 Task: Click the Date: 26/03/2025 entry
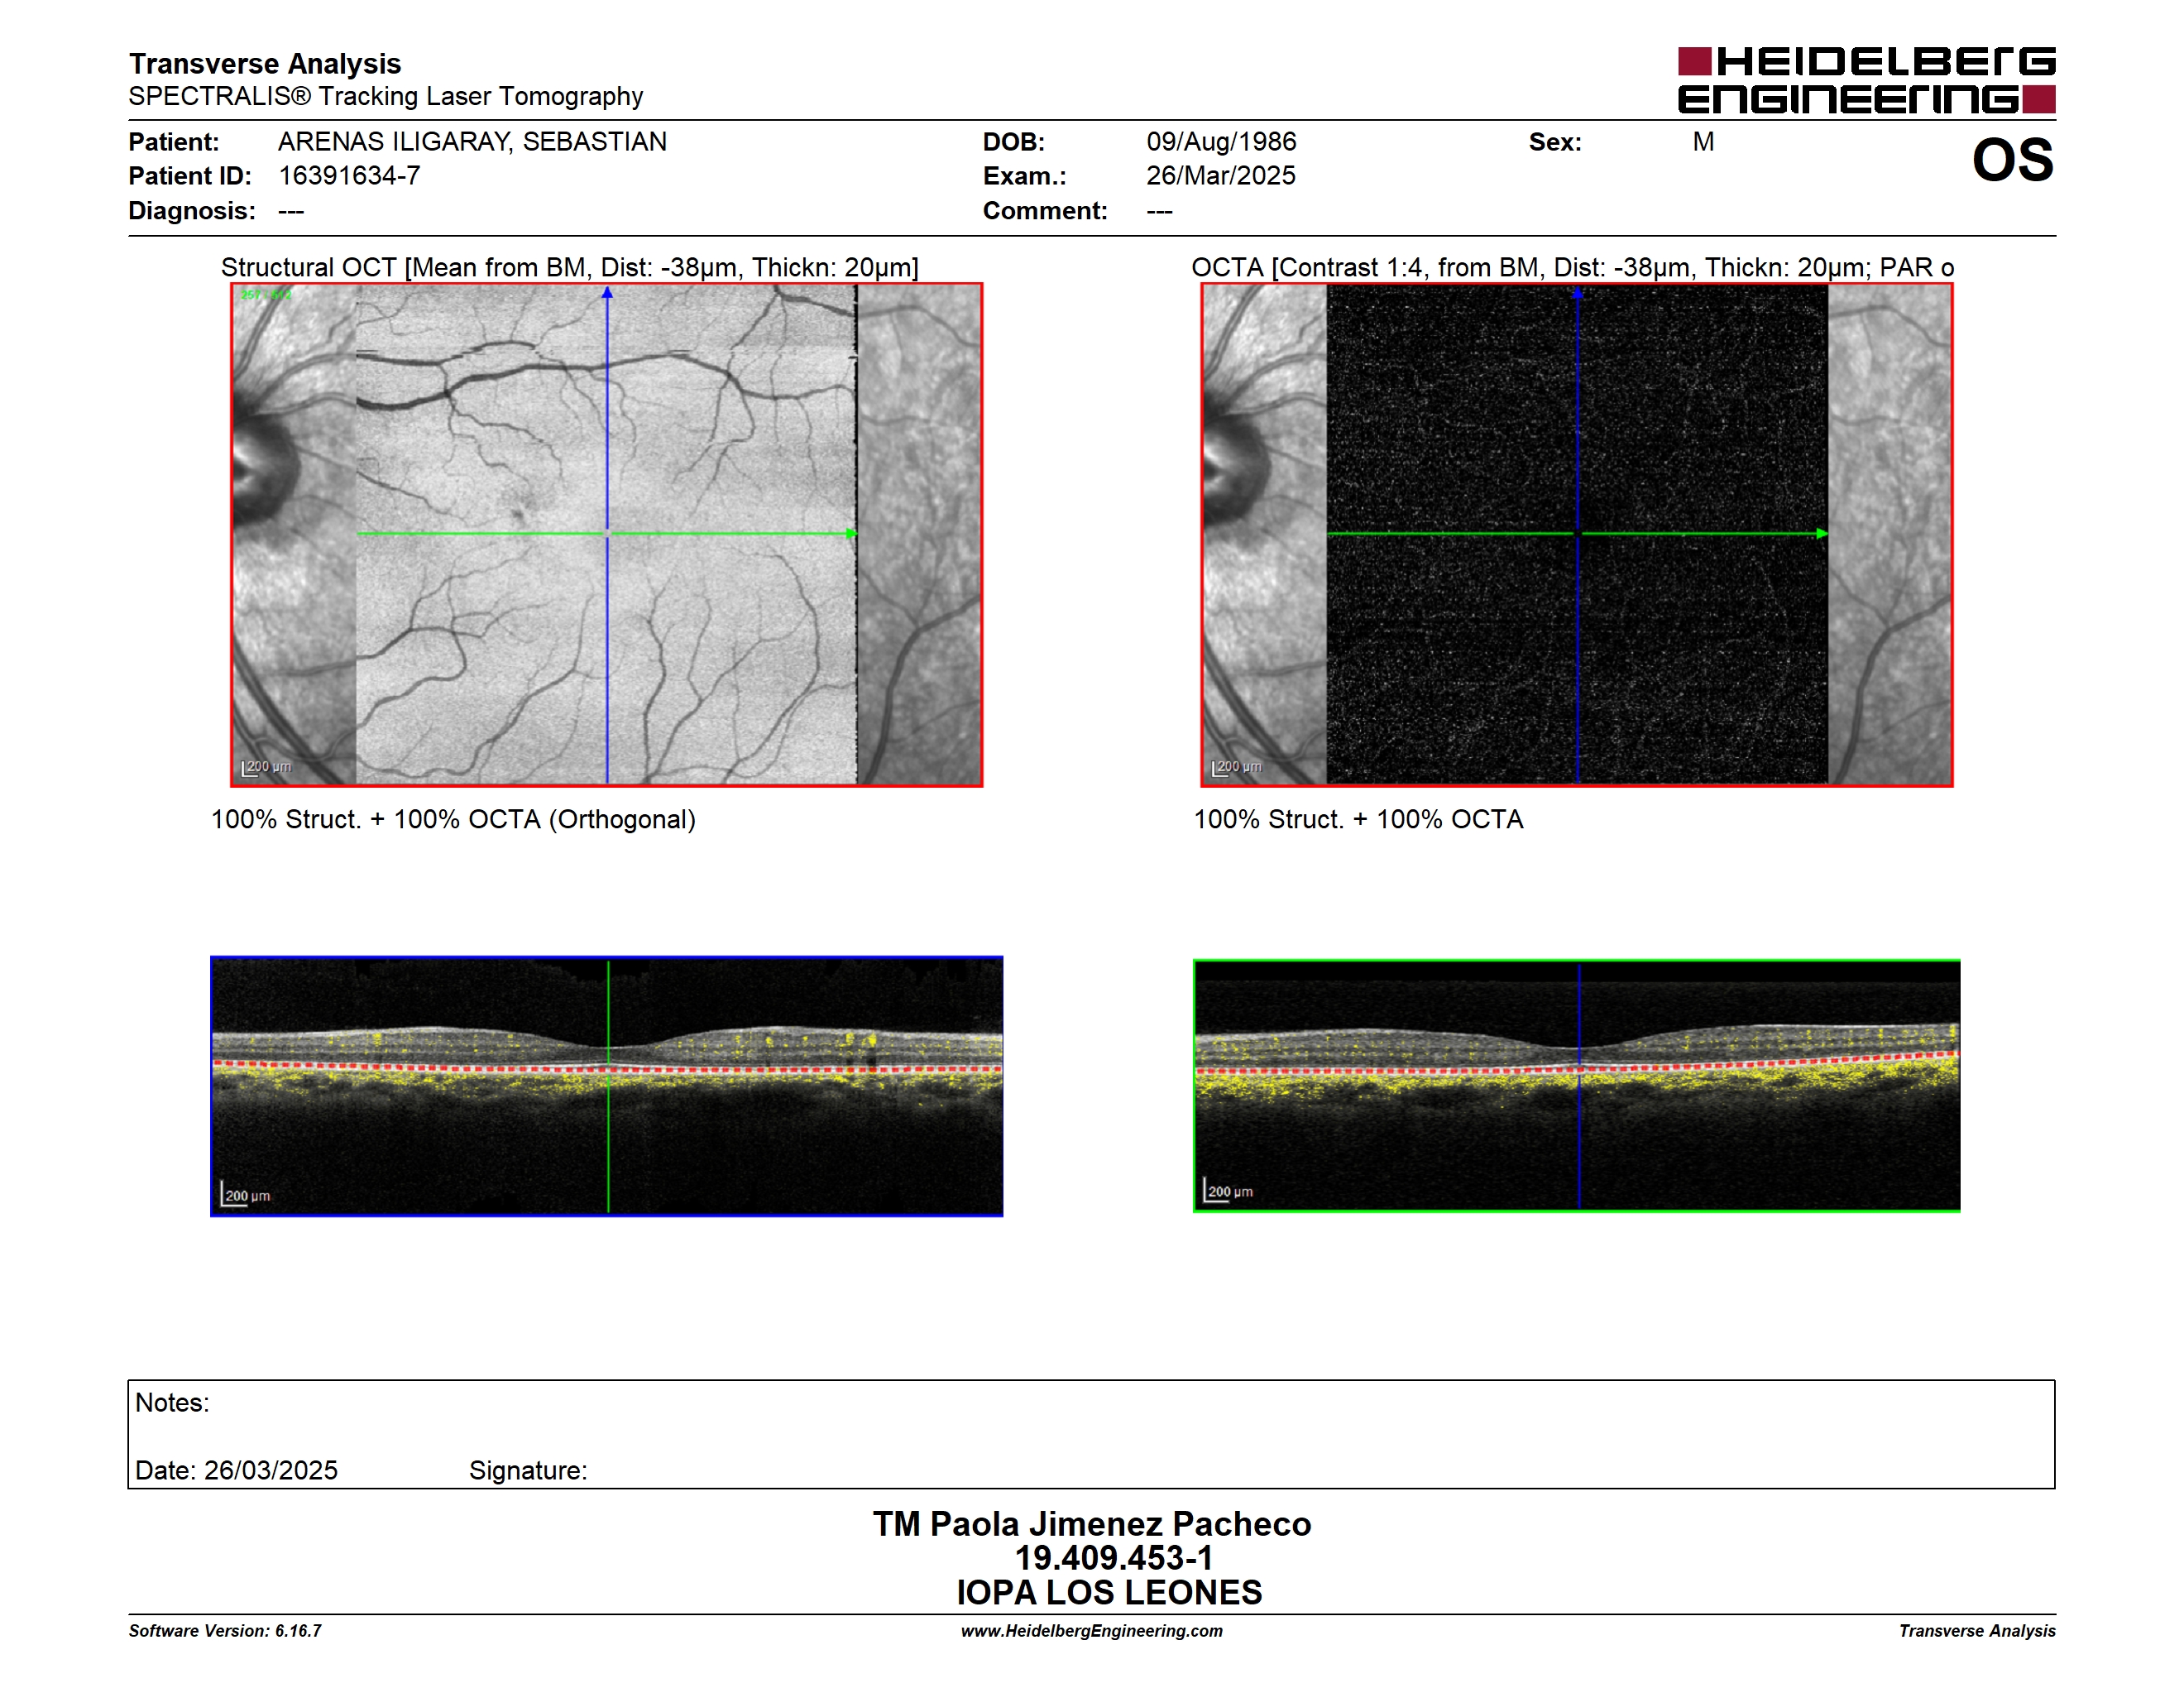pos(236,1470)
